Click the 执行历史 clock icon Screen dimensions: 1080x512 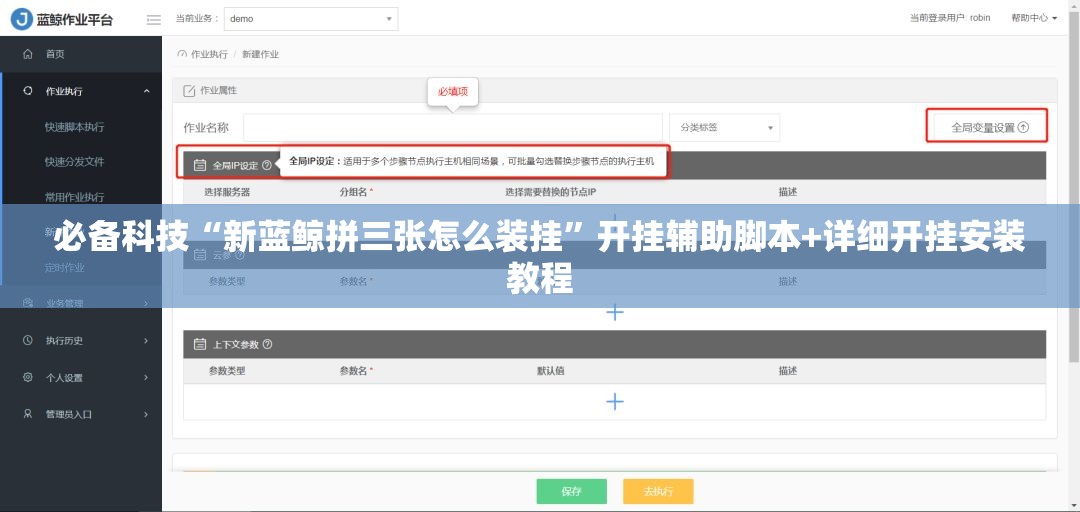tap(28, 340)
